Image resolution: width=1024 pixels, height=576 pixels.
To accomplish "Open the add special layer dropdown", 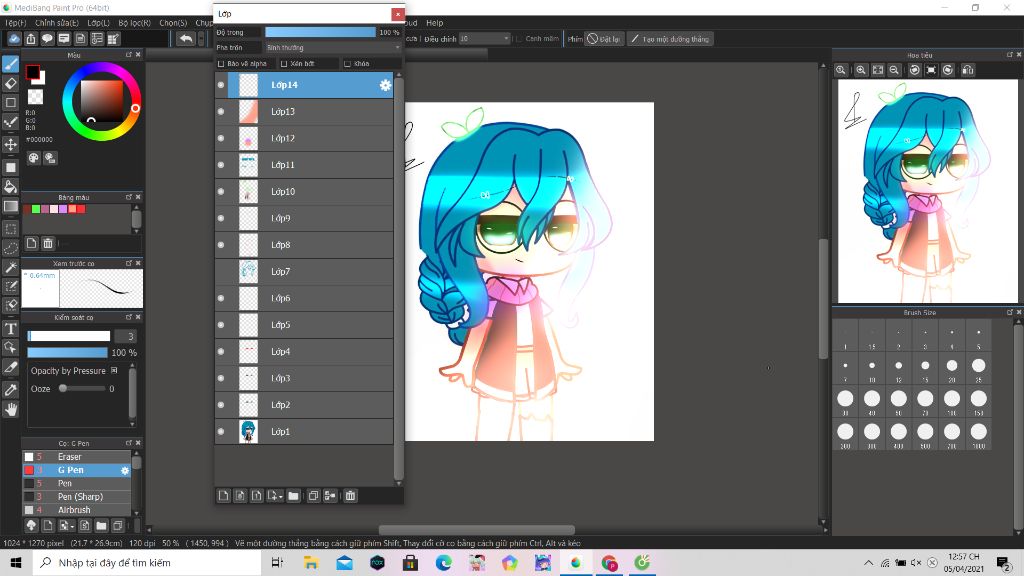I will click(275, 496).
